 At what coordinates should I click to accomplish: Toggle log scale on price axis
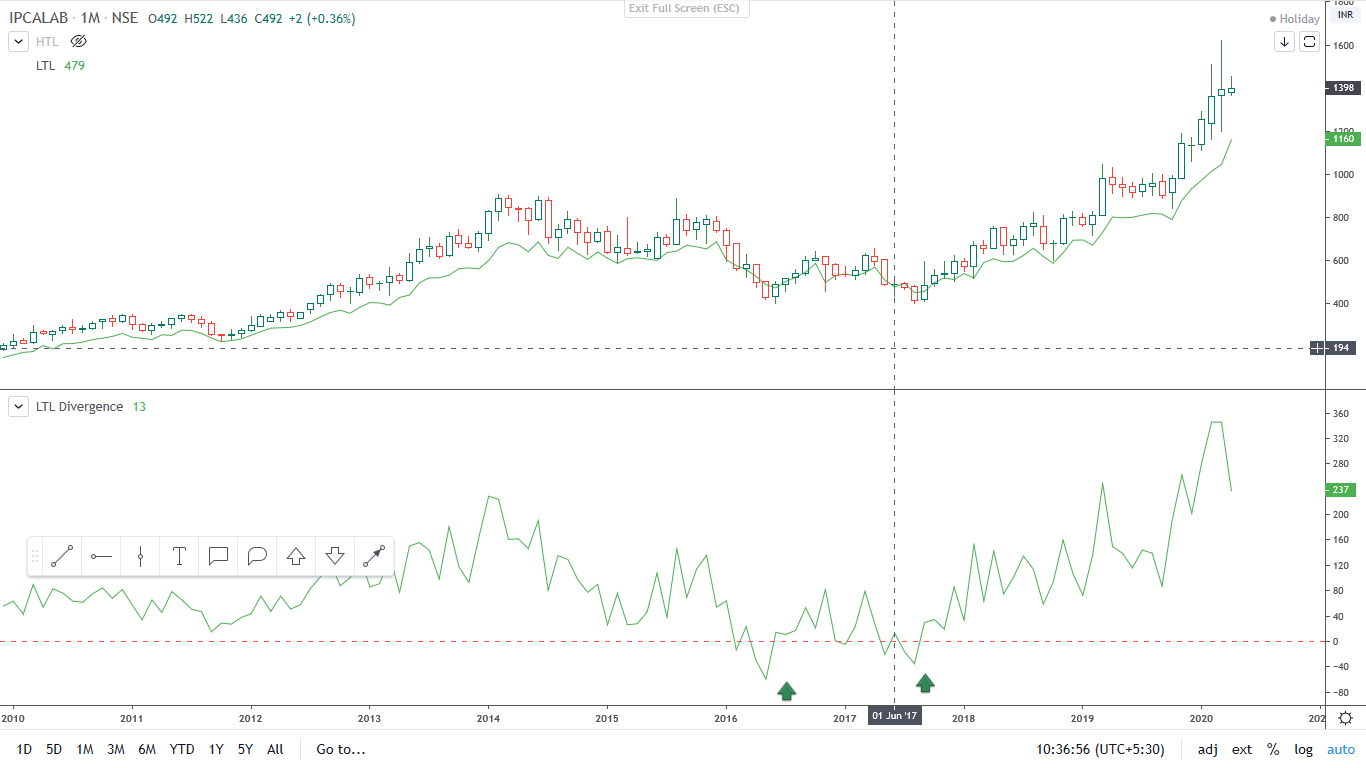(1303, 749)
